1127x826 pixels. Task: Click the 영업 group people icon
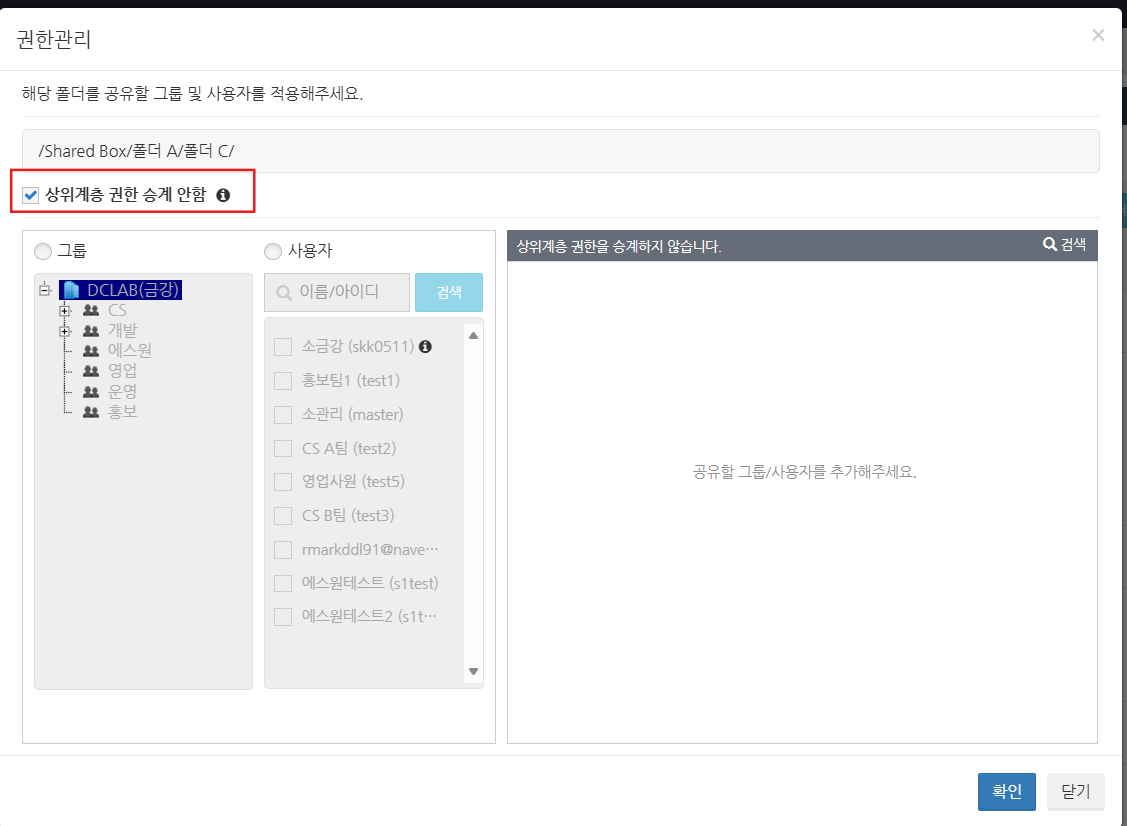coord(91,371)
